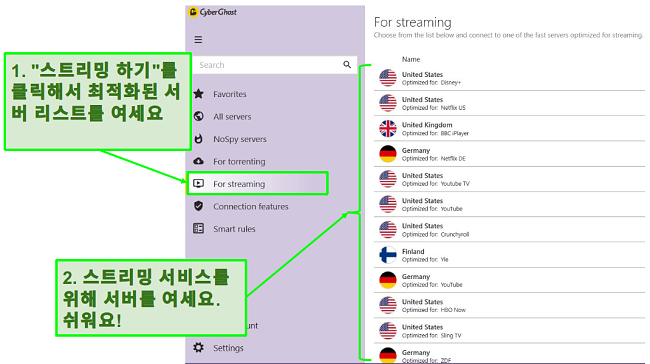Viewport: 650px width, 364px height.
Task: Open the All servers list
Action: pyautogui.click(x=232, y=117)
